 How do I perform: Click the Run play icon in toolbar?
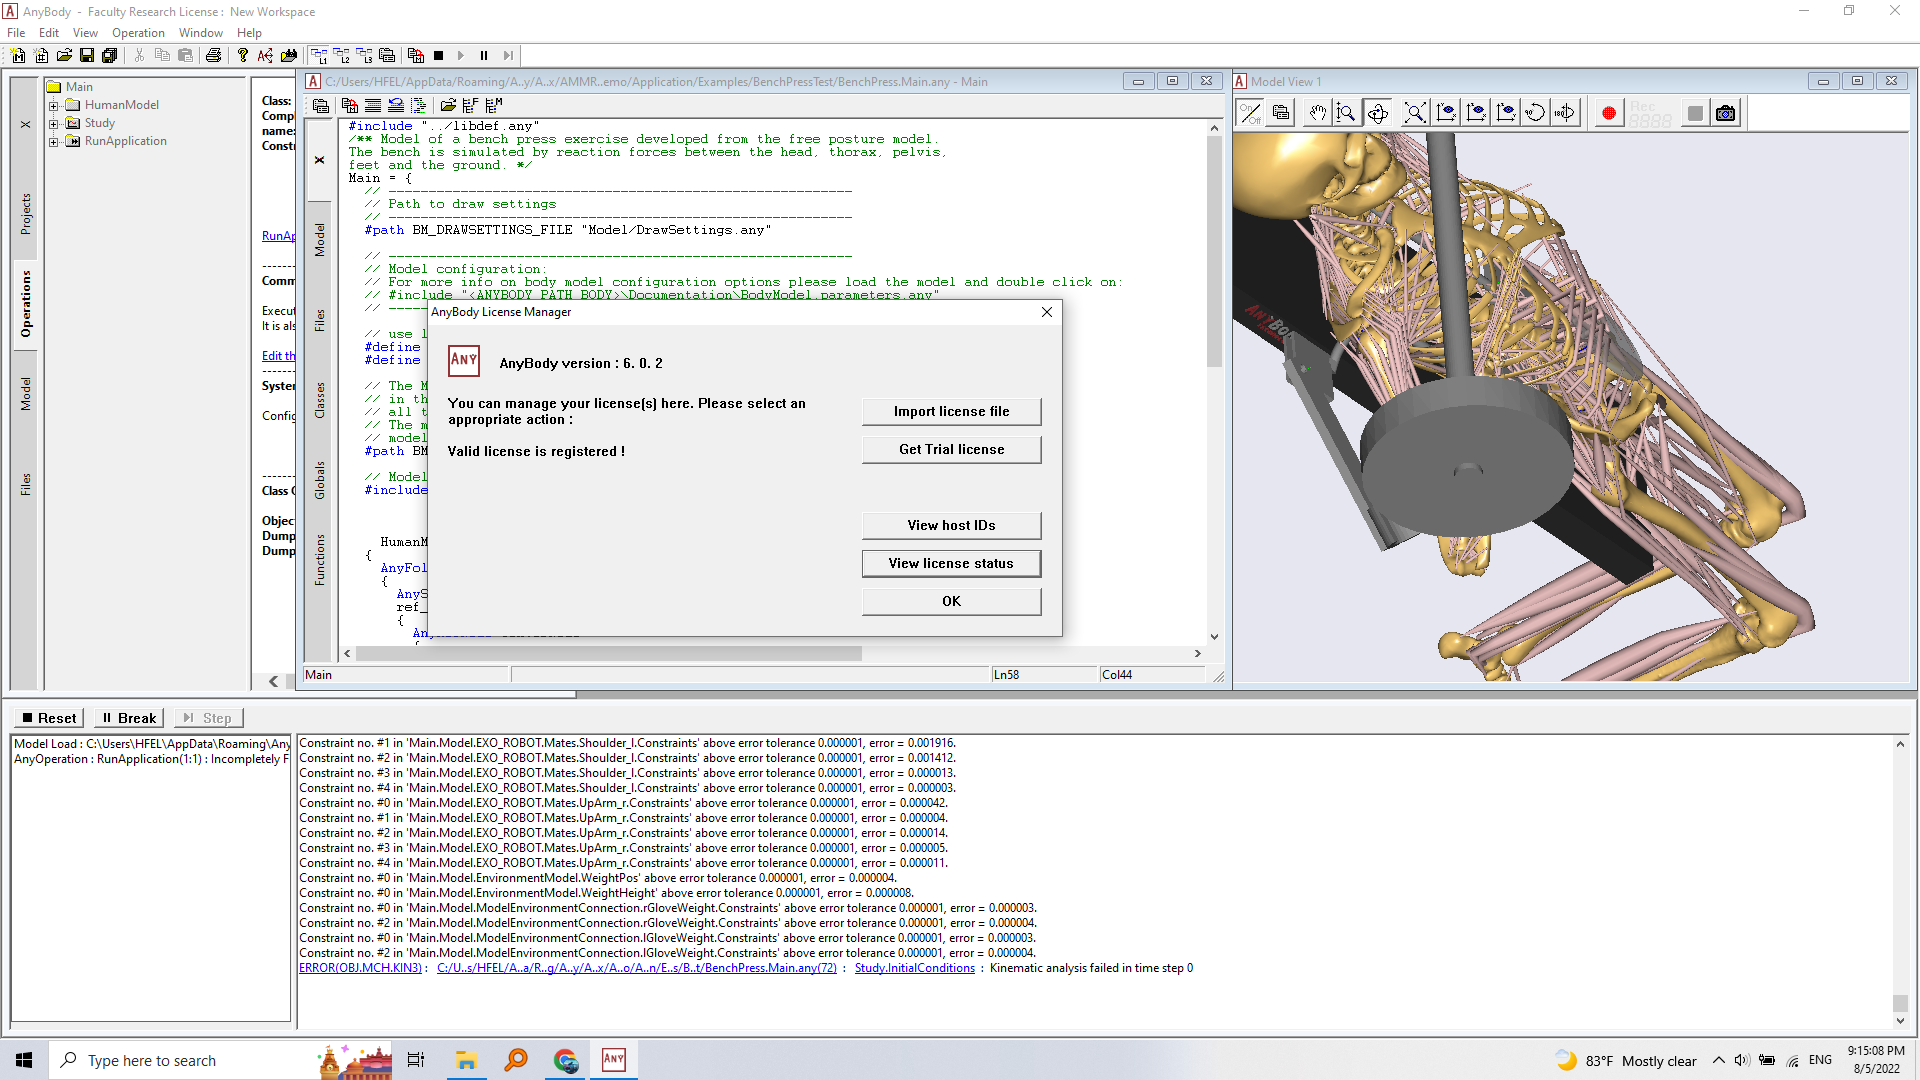(461, 56)
